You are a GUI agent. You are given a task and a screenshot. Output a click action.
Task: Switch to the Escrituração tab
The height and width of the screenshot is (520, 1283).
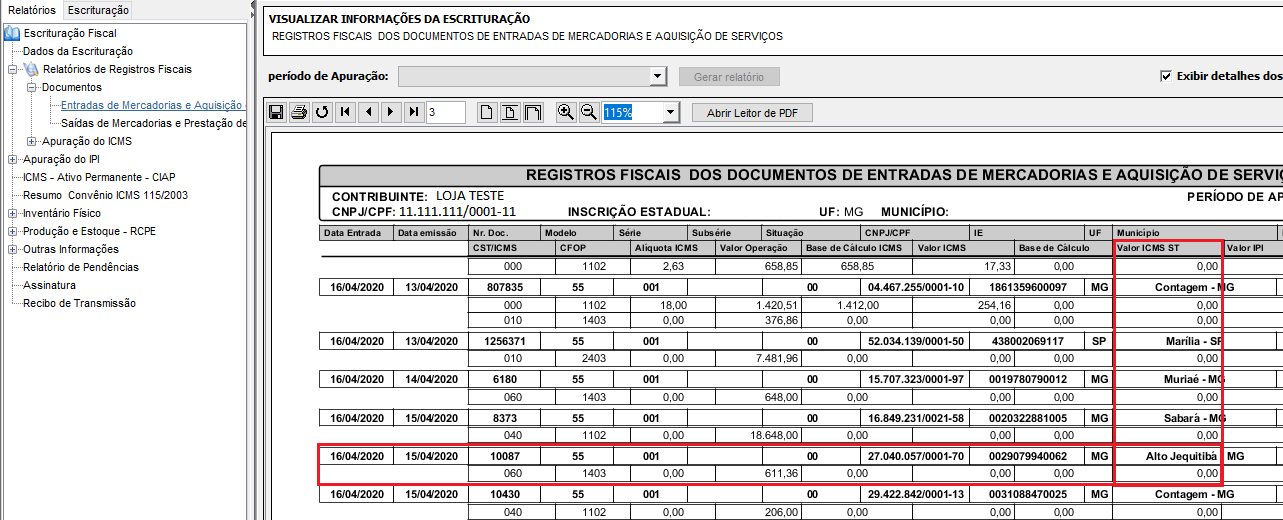(98, 10)
